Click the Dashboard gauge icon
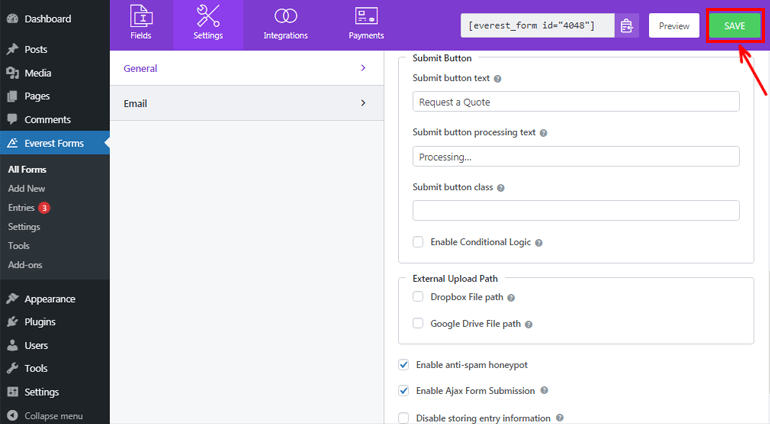This screenshot has width=770, height=424. coord(12,19)
